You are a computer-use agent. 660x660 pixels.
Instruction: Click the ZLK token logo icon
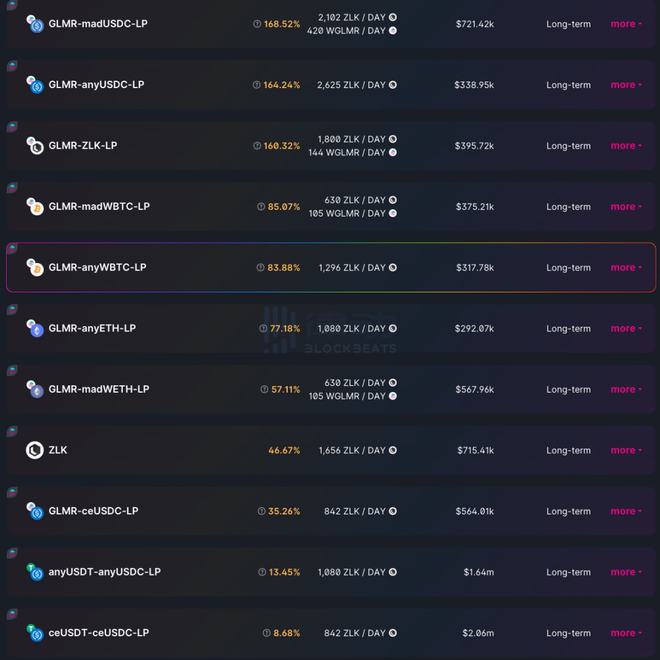coord(35,450)
